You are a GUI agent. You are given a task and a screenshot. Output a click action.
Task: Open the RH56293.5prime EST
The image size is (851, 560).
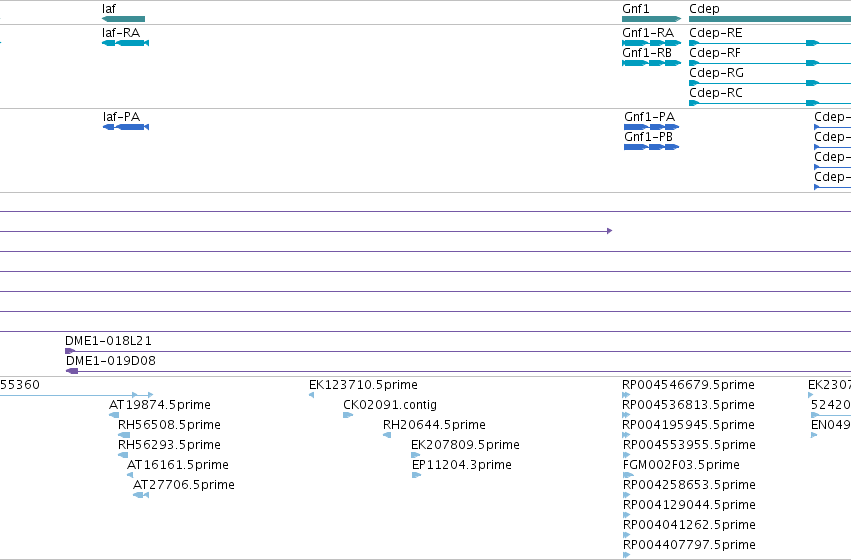pos(123,455)
